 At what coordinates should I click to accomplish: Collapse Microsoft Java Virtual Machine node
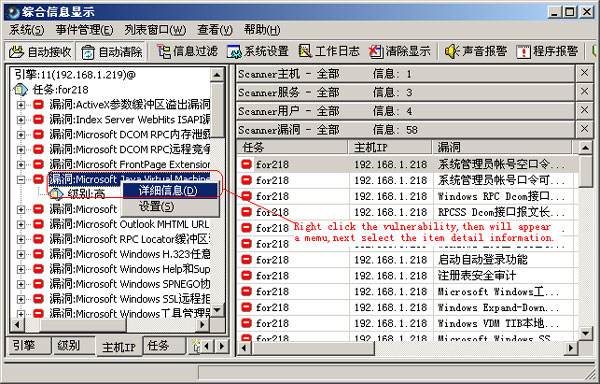coord(21,179)
